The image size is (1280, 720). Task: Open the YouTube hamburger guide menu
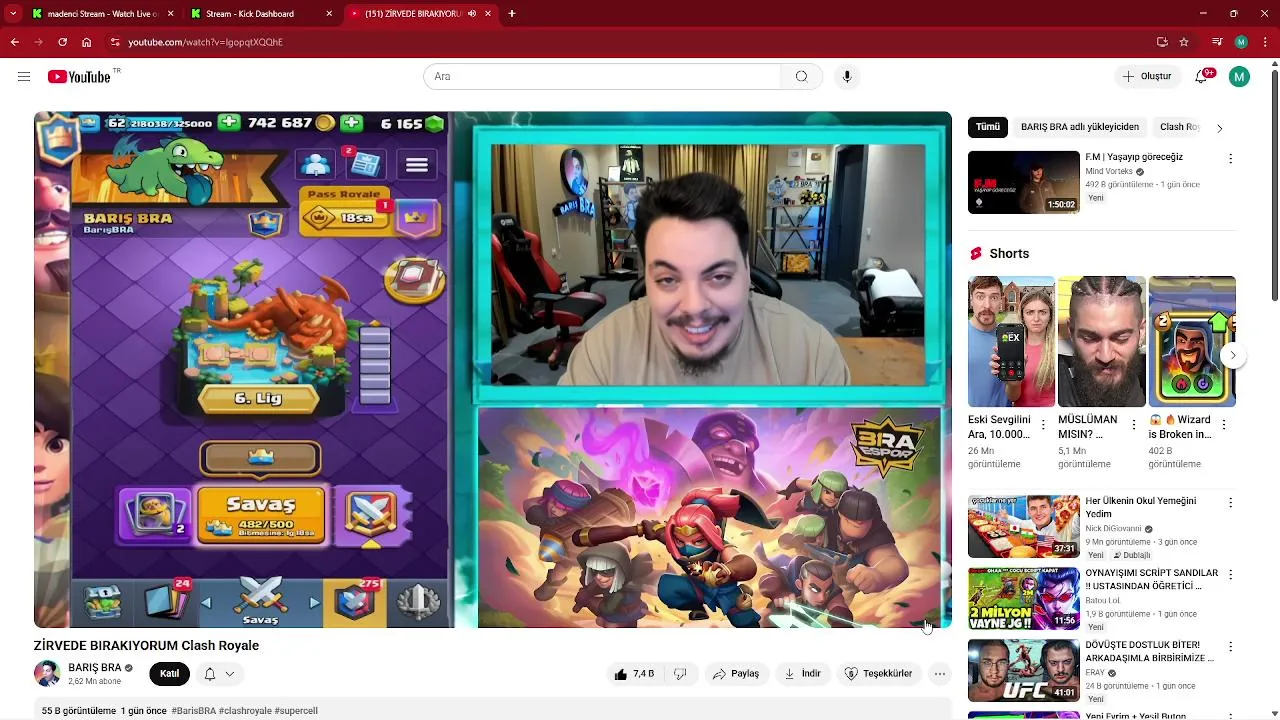point(24,77)
